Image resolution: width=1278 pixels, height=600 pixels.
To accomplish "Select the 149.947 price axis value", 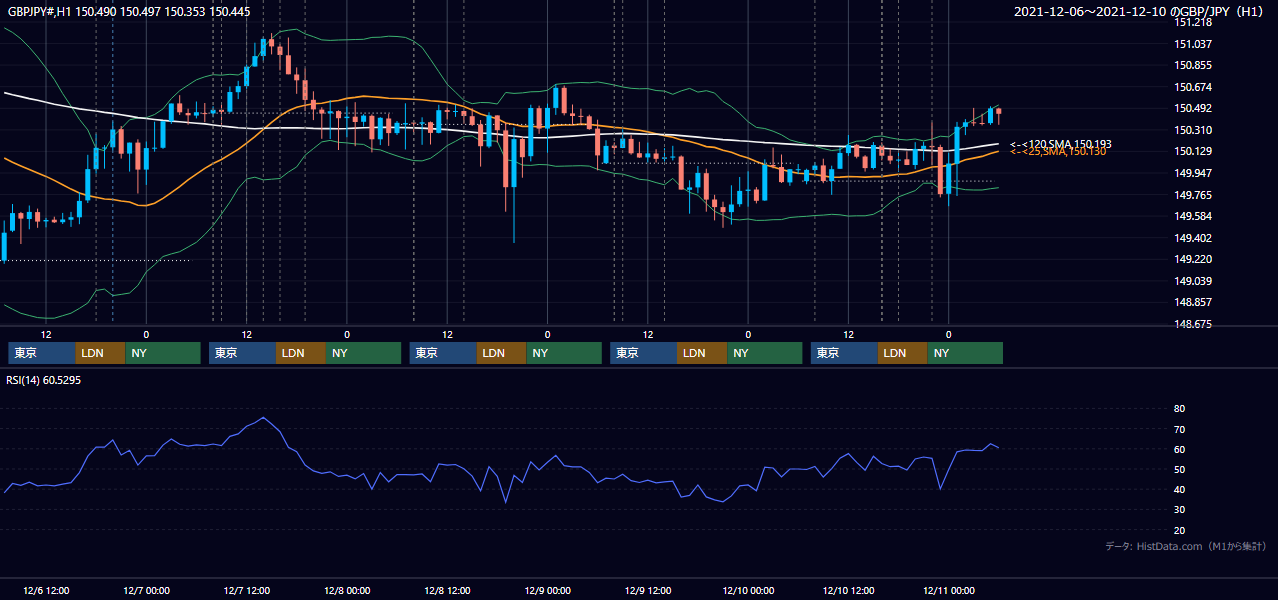I will pos(1193,173).
